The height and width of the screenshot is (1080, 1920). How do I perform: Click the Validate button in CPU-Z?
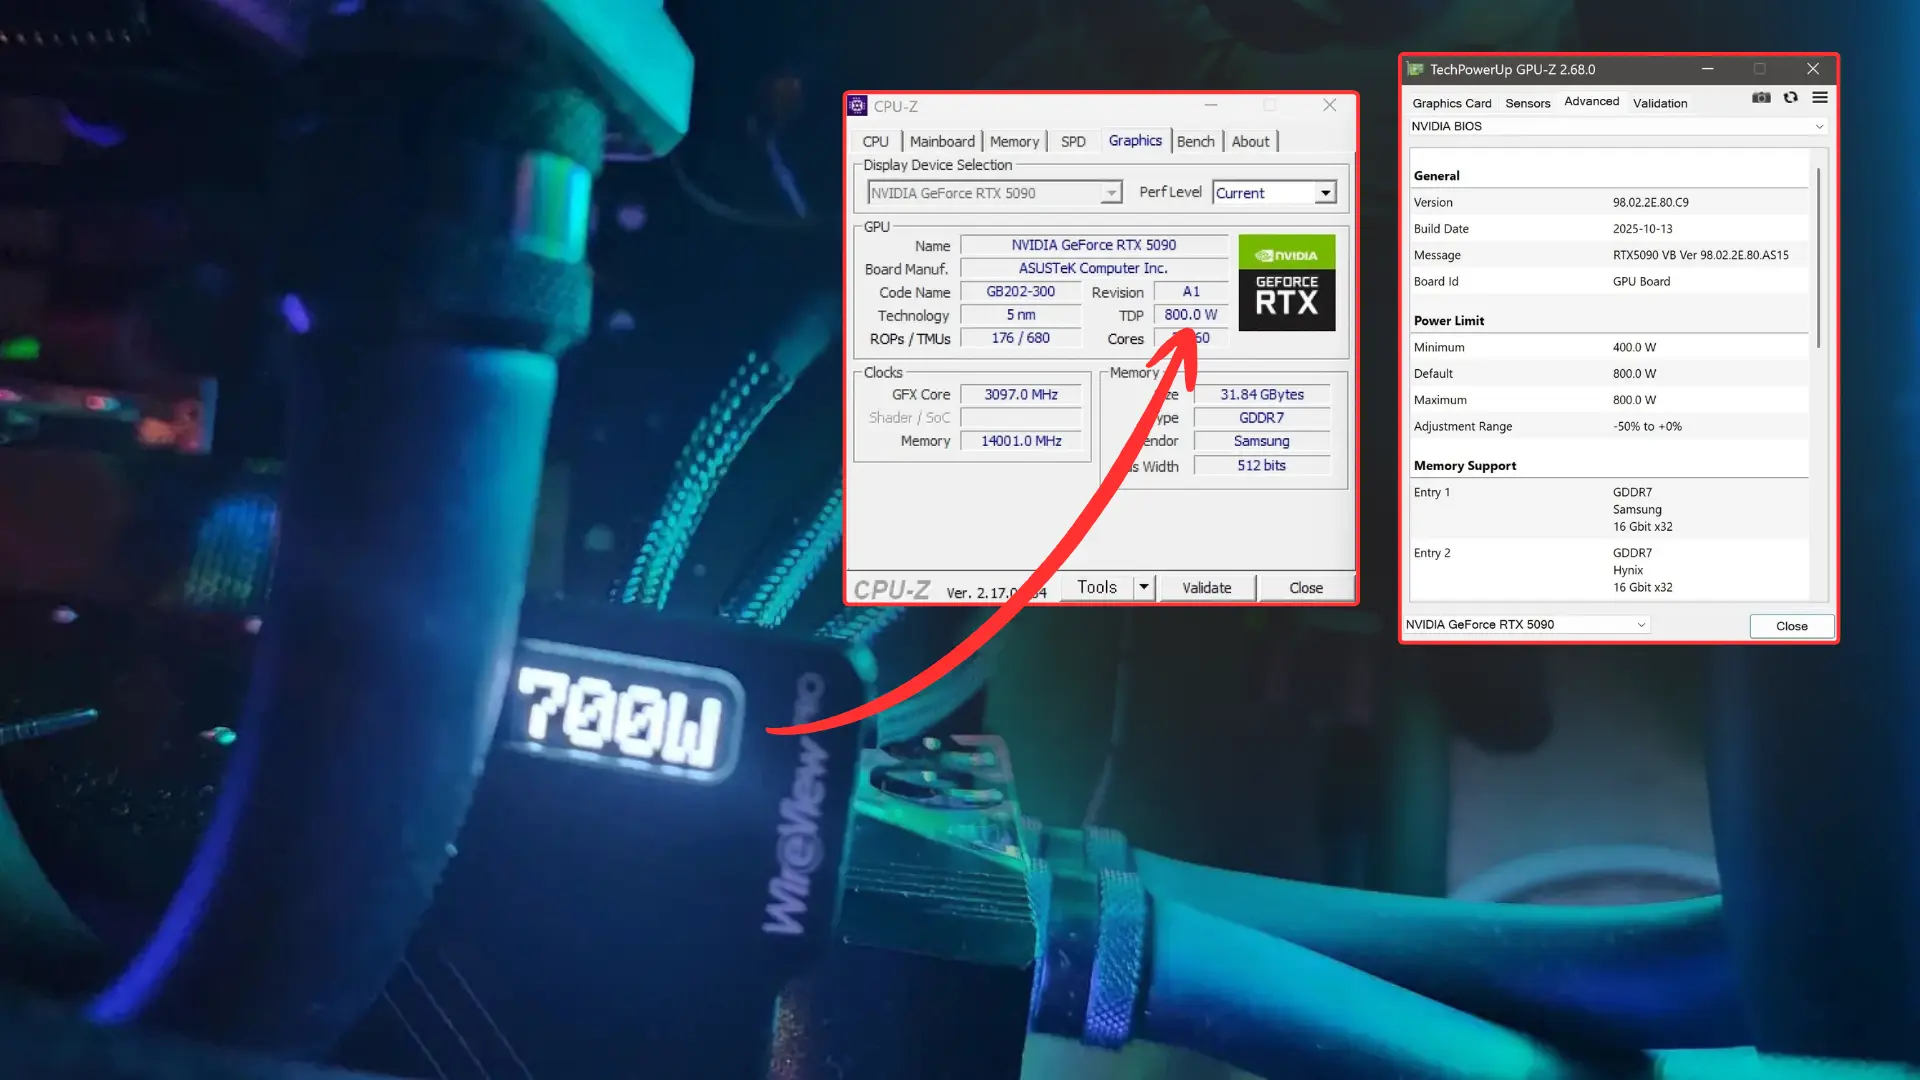click(1206, 587)
